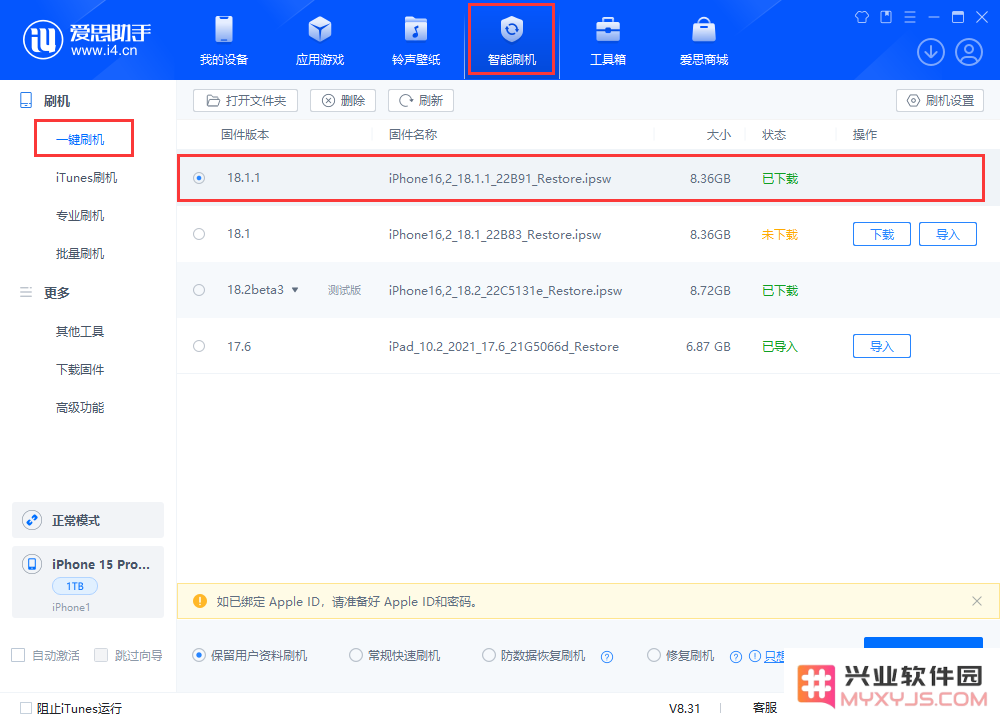This screenshot has height=723, width=1000.
Task: Open 刷机设置 flash settings
Action: 940,101
